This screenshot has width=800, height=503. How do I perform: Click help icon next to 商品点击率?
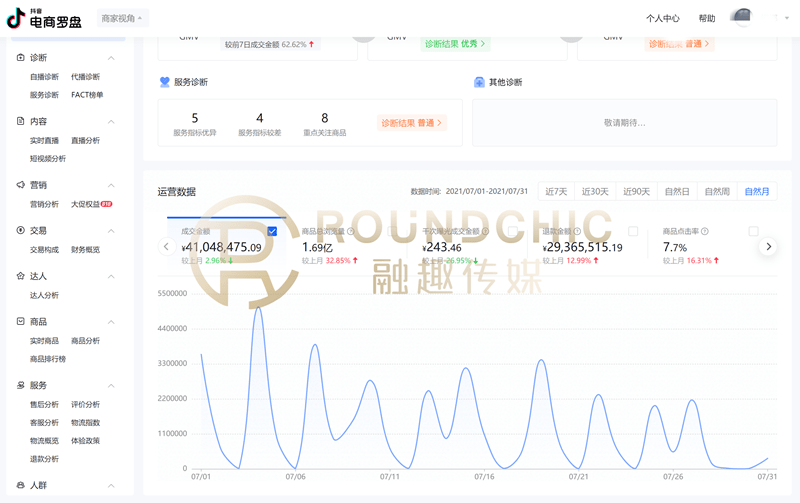(x=706, y=231)
